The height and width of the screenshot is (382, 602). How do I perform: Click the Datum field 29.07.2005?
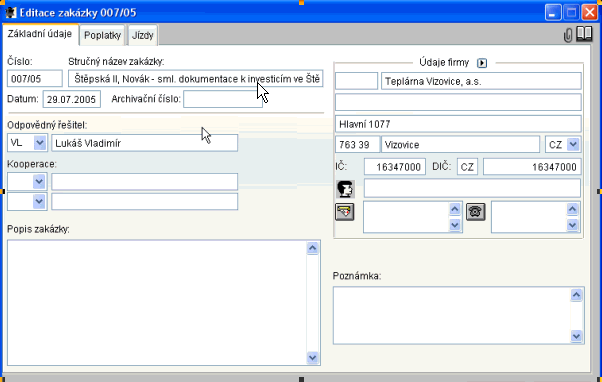pos(72,99)
